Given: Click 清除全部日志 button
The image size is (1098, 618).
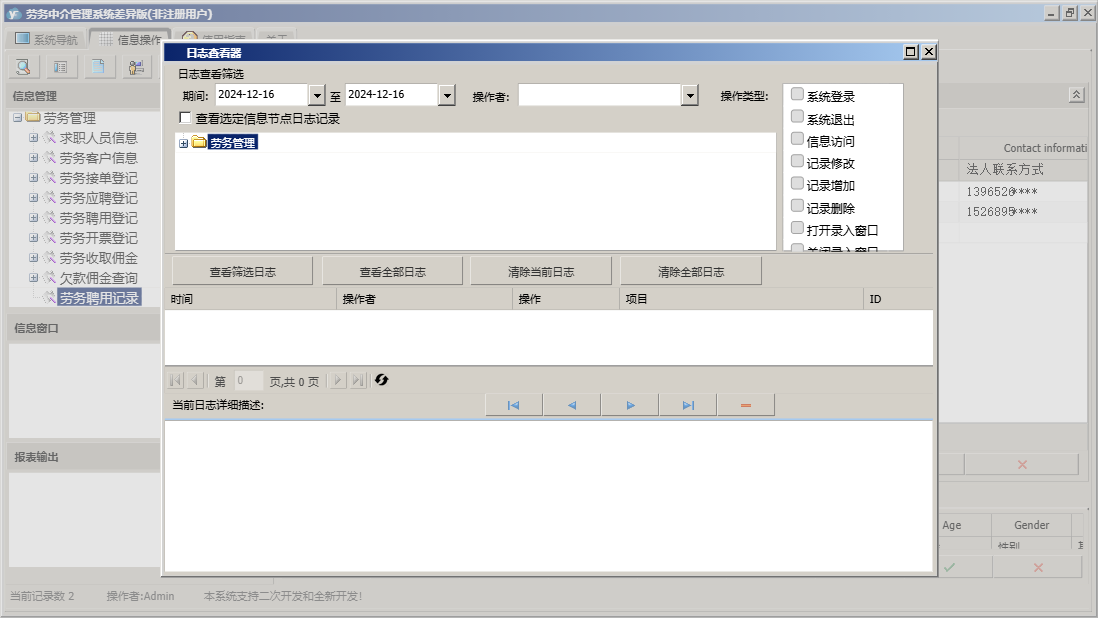Looking at the screenshot, I should click(x=690, y=272).
